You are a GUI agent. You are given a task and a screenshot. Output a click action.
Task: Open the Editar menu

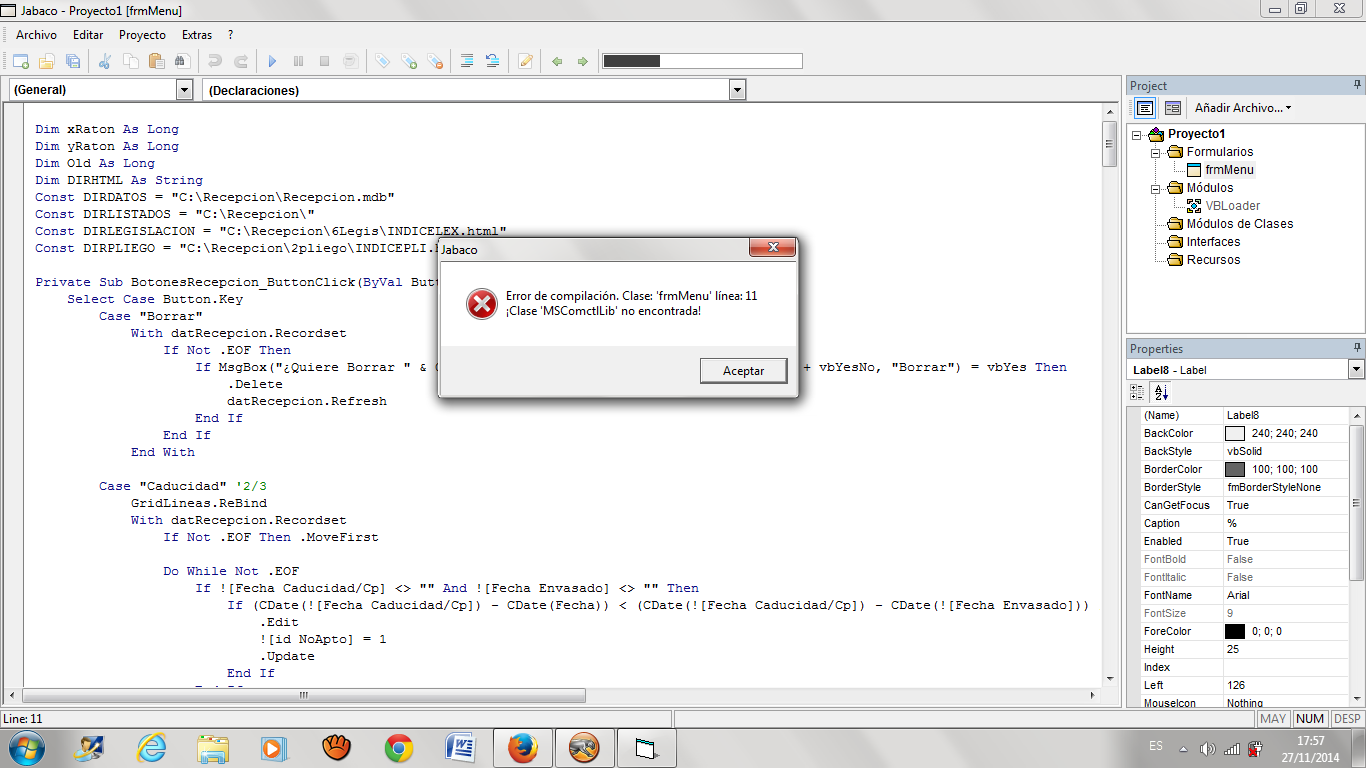(88, 35)
